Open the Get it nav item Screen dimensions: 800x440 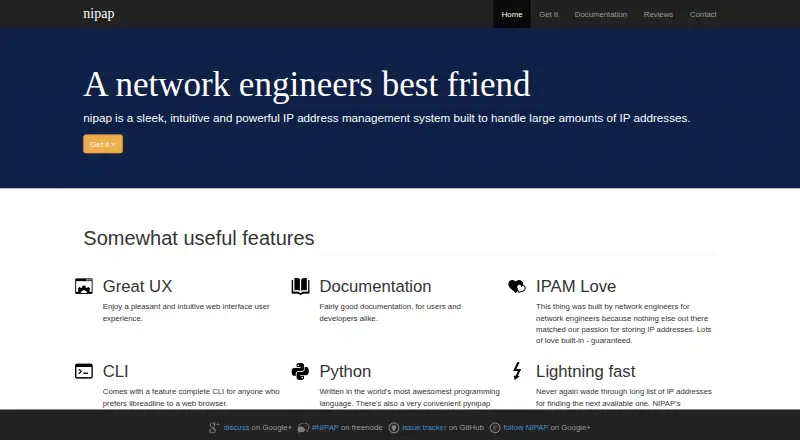coord(548,14)
